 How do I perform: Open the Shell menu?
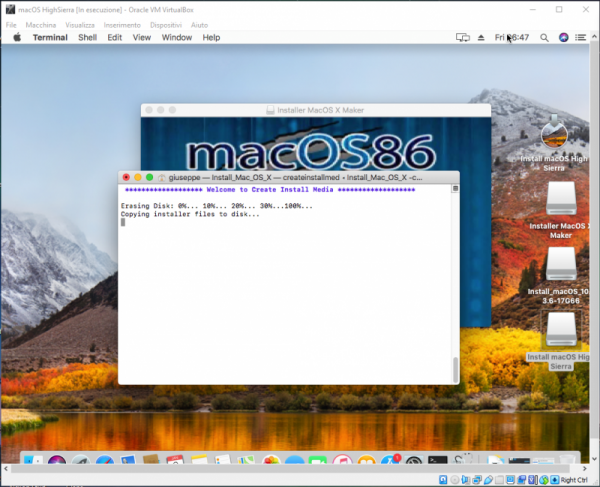[x=87, y=37]
